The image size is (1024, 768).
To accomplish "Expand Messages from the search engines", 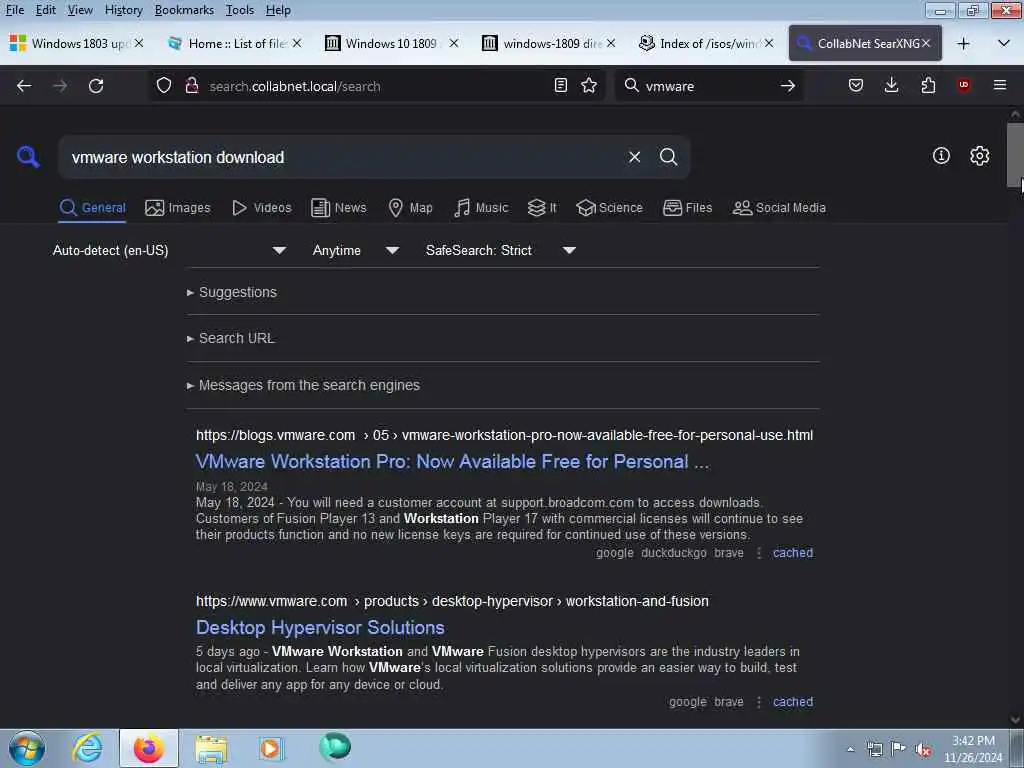I will (x=303, y=385).
